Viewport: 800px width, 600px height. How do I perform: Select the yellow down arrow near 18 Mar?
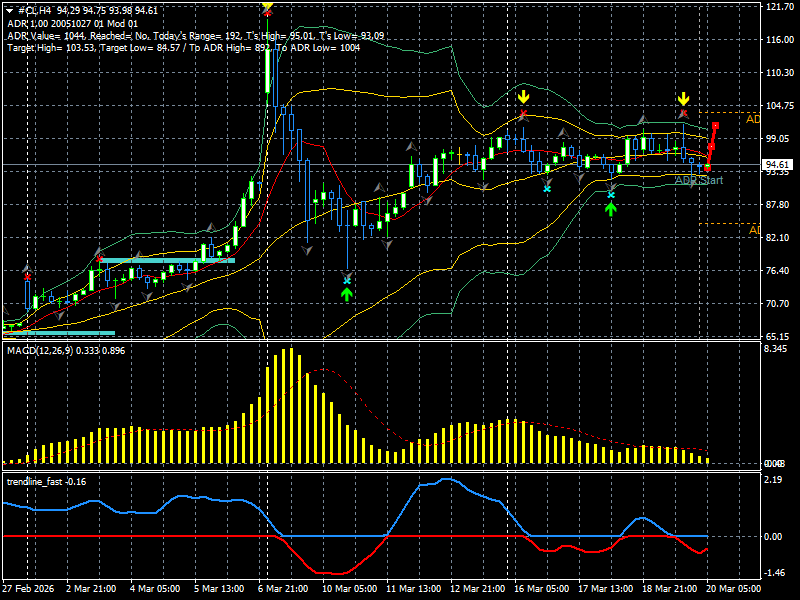(x=684, y=99)
